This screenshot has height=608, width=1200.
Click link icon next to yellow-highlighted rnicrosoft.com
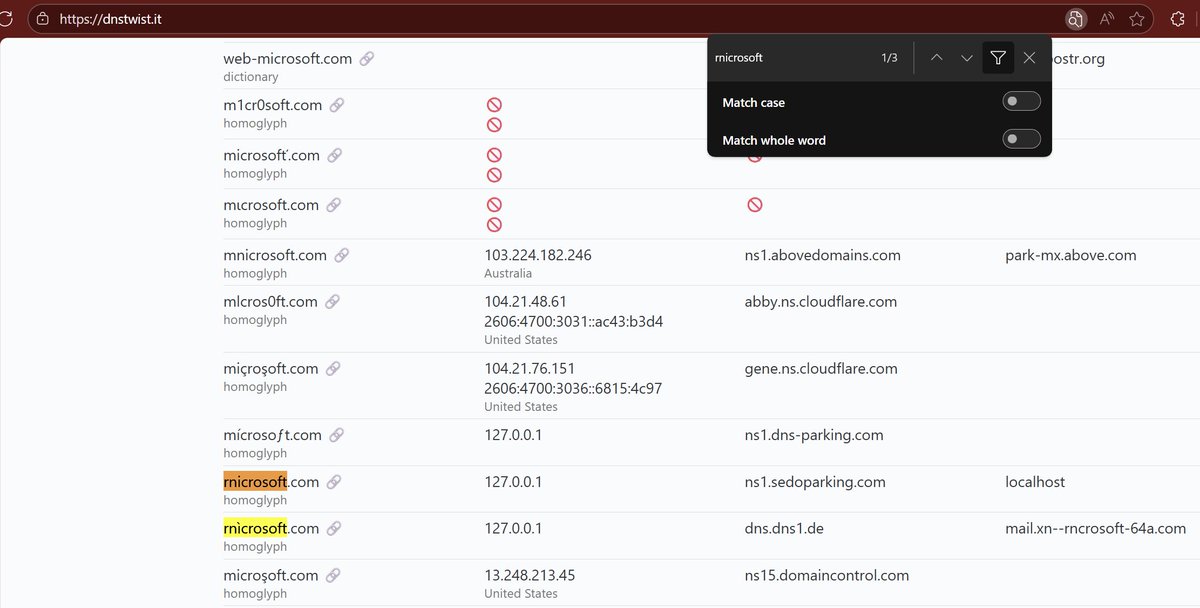tap(334, 528)
